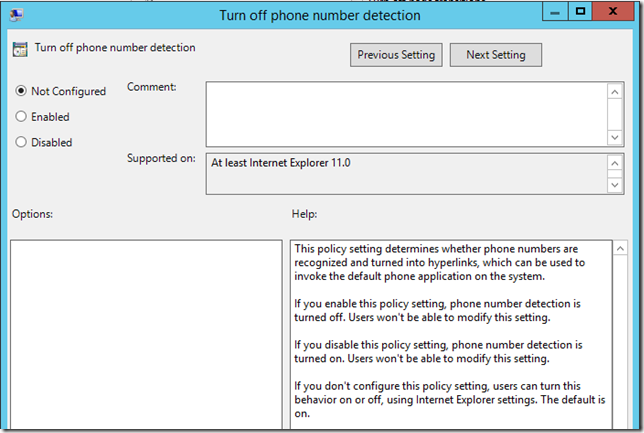The height and width of the screenshot is (433, 644).
Task: Choose the Enabled radio option
Action: click(x=21, y=117)
